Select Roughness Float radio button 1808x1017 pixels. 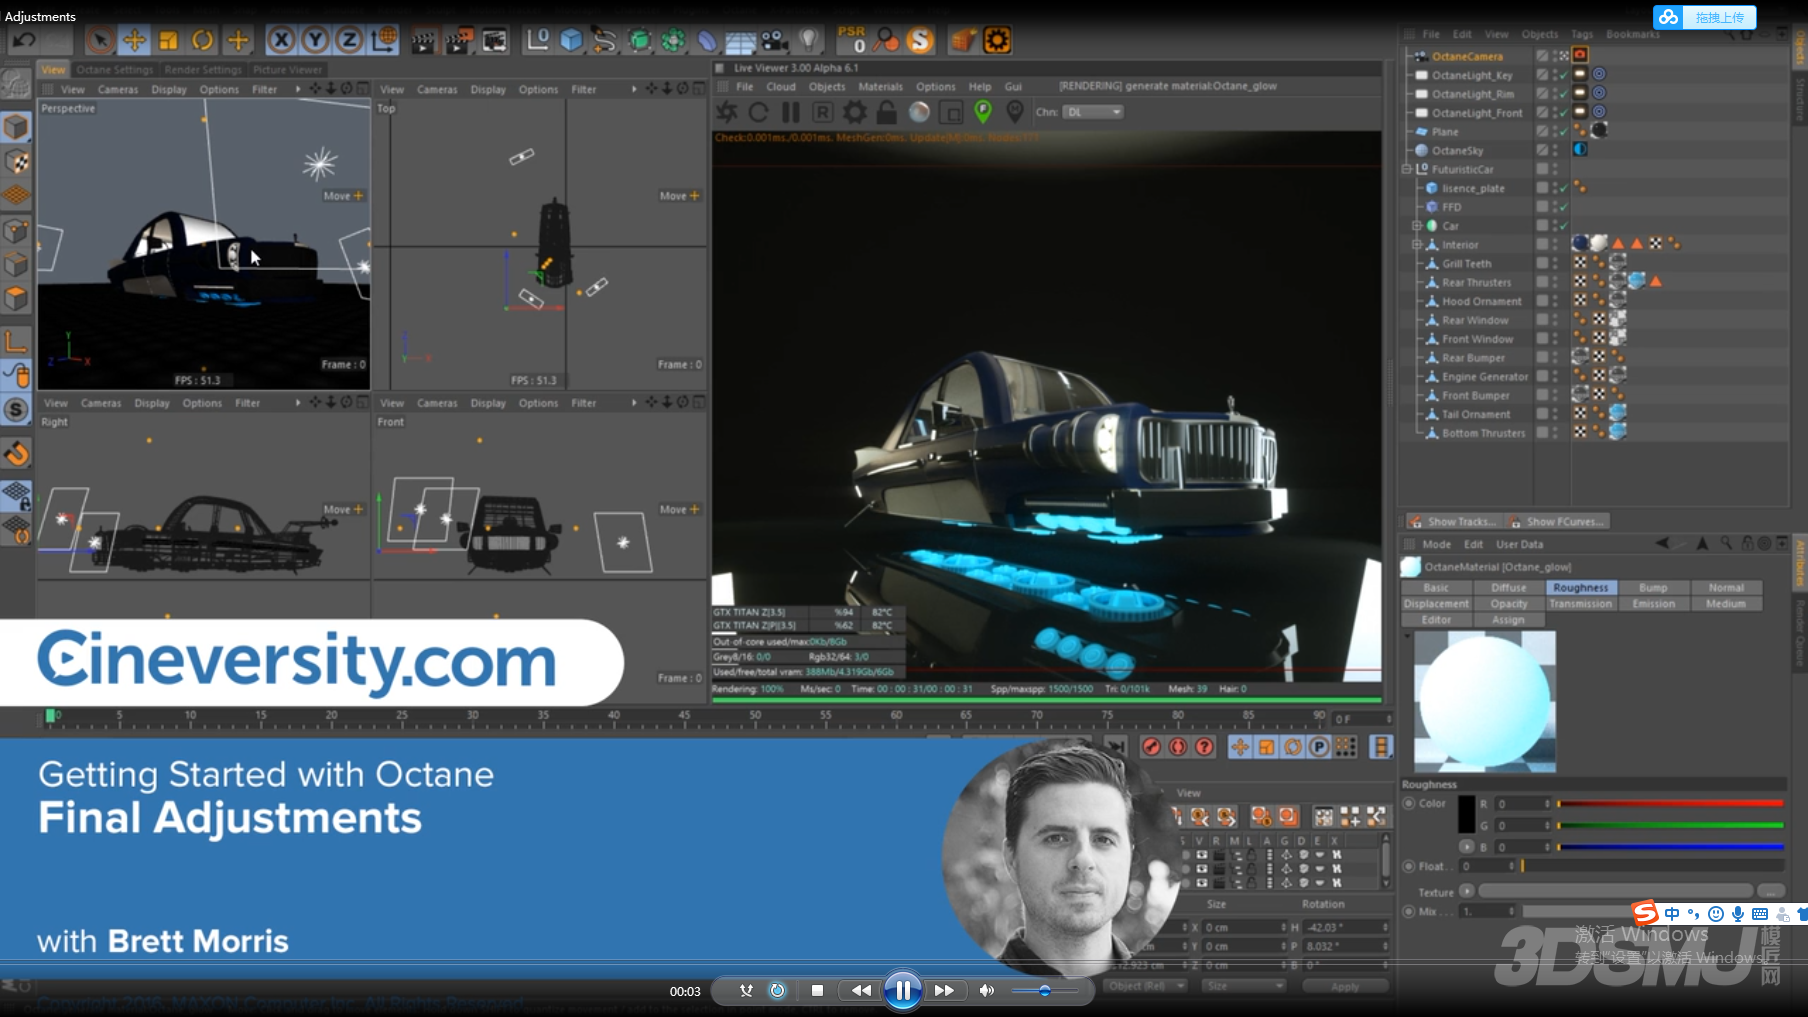coord(1409,866)
